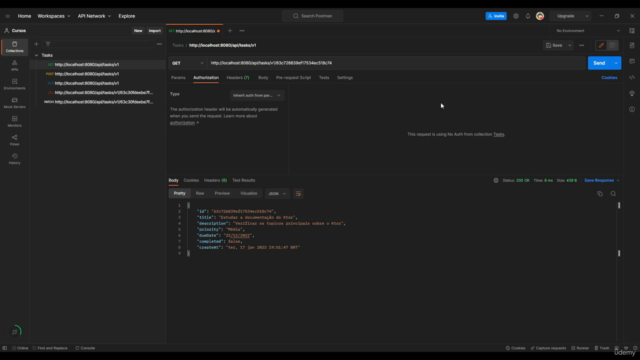Click the Search Postman field
The image size is (640, 360).
(x=313, y=16)
